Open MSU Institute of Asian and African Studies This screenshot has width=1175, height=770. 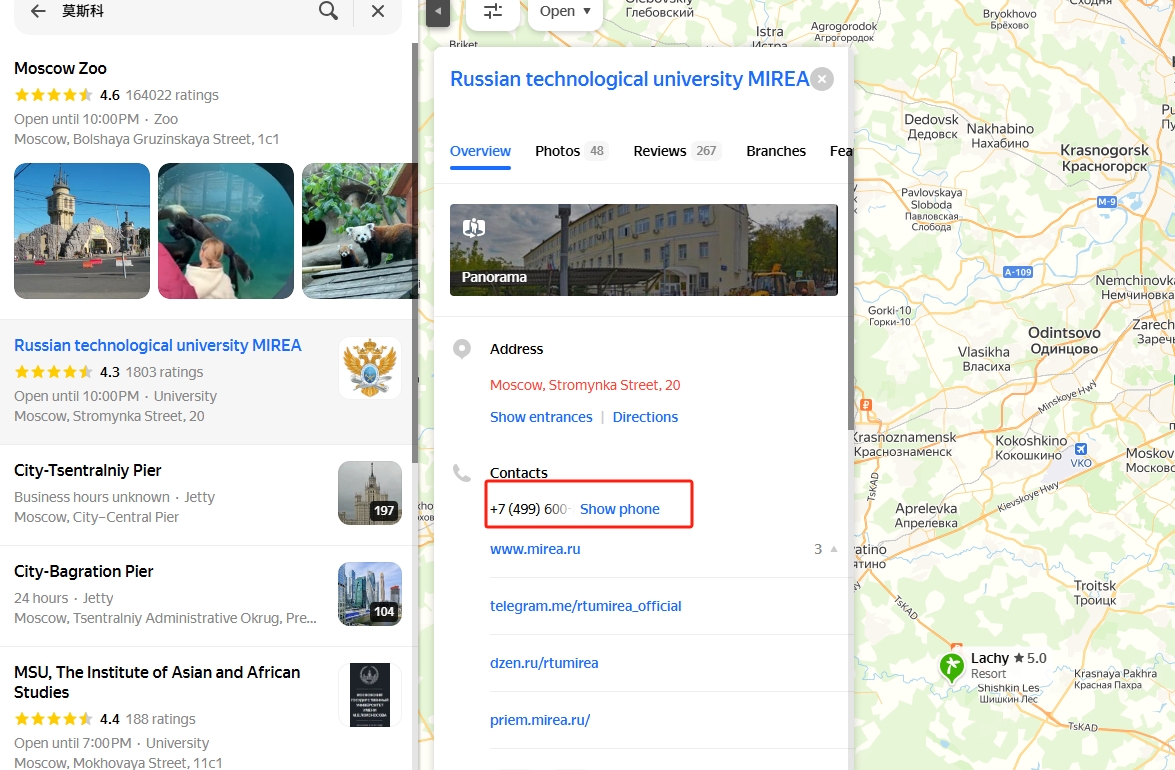pos(157,682)
